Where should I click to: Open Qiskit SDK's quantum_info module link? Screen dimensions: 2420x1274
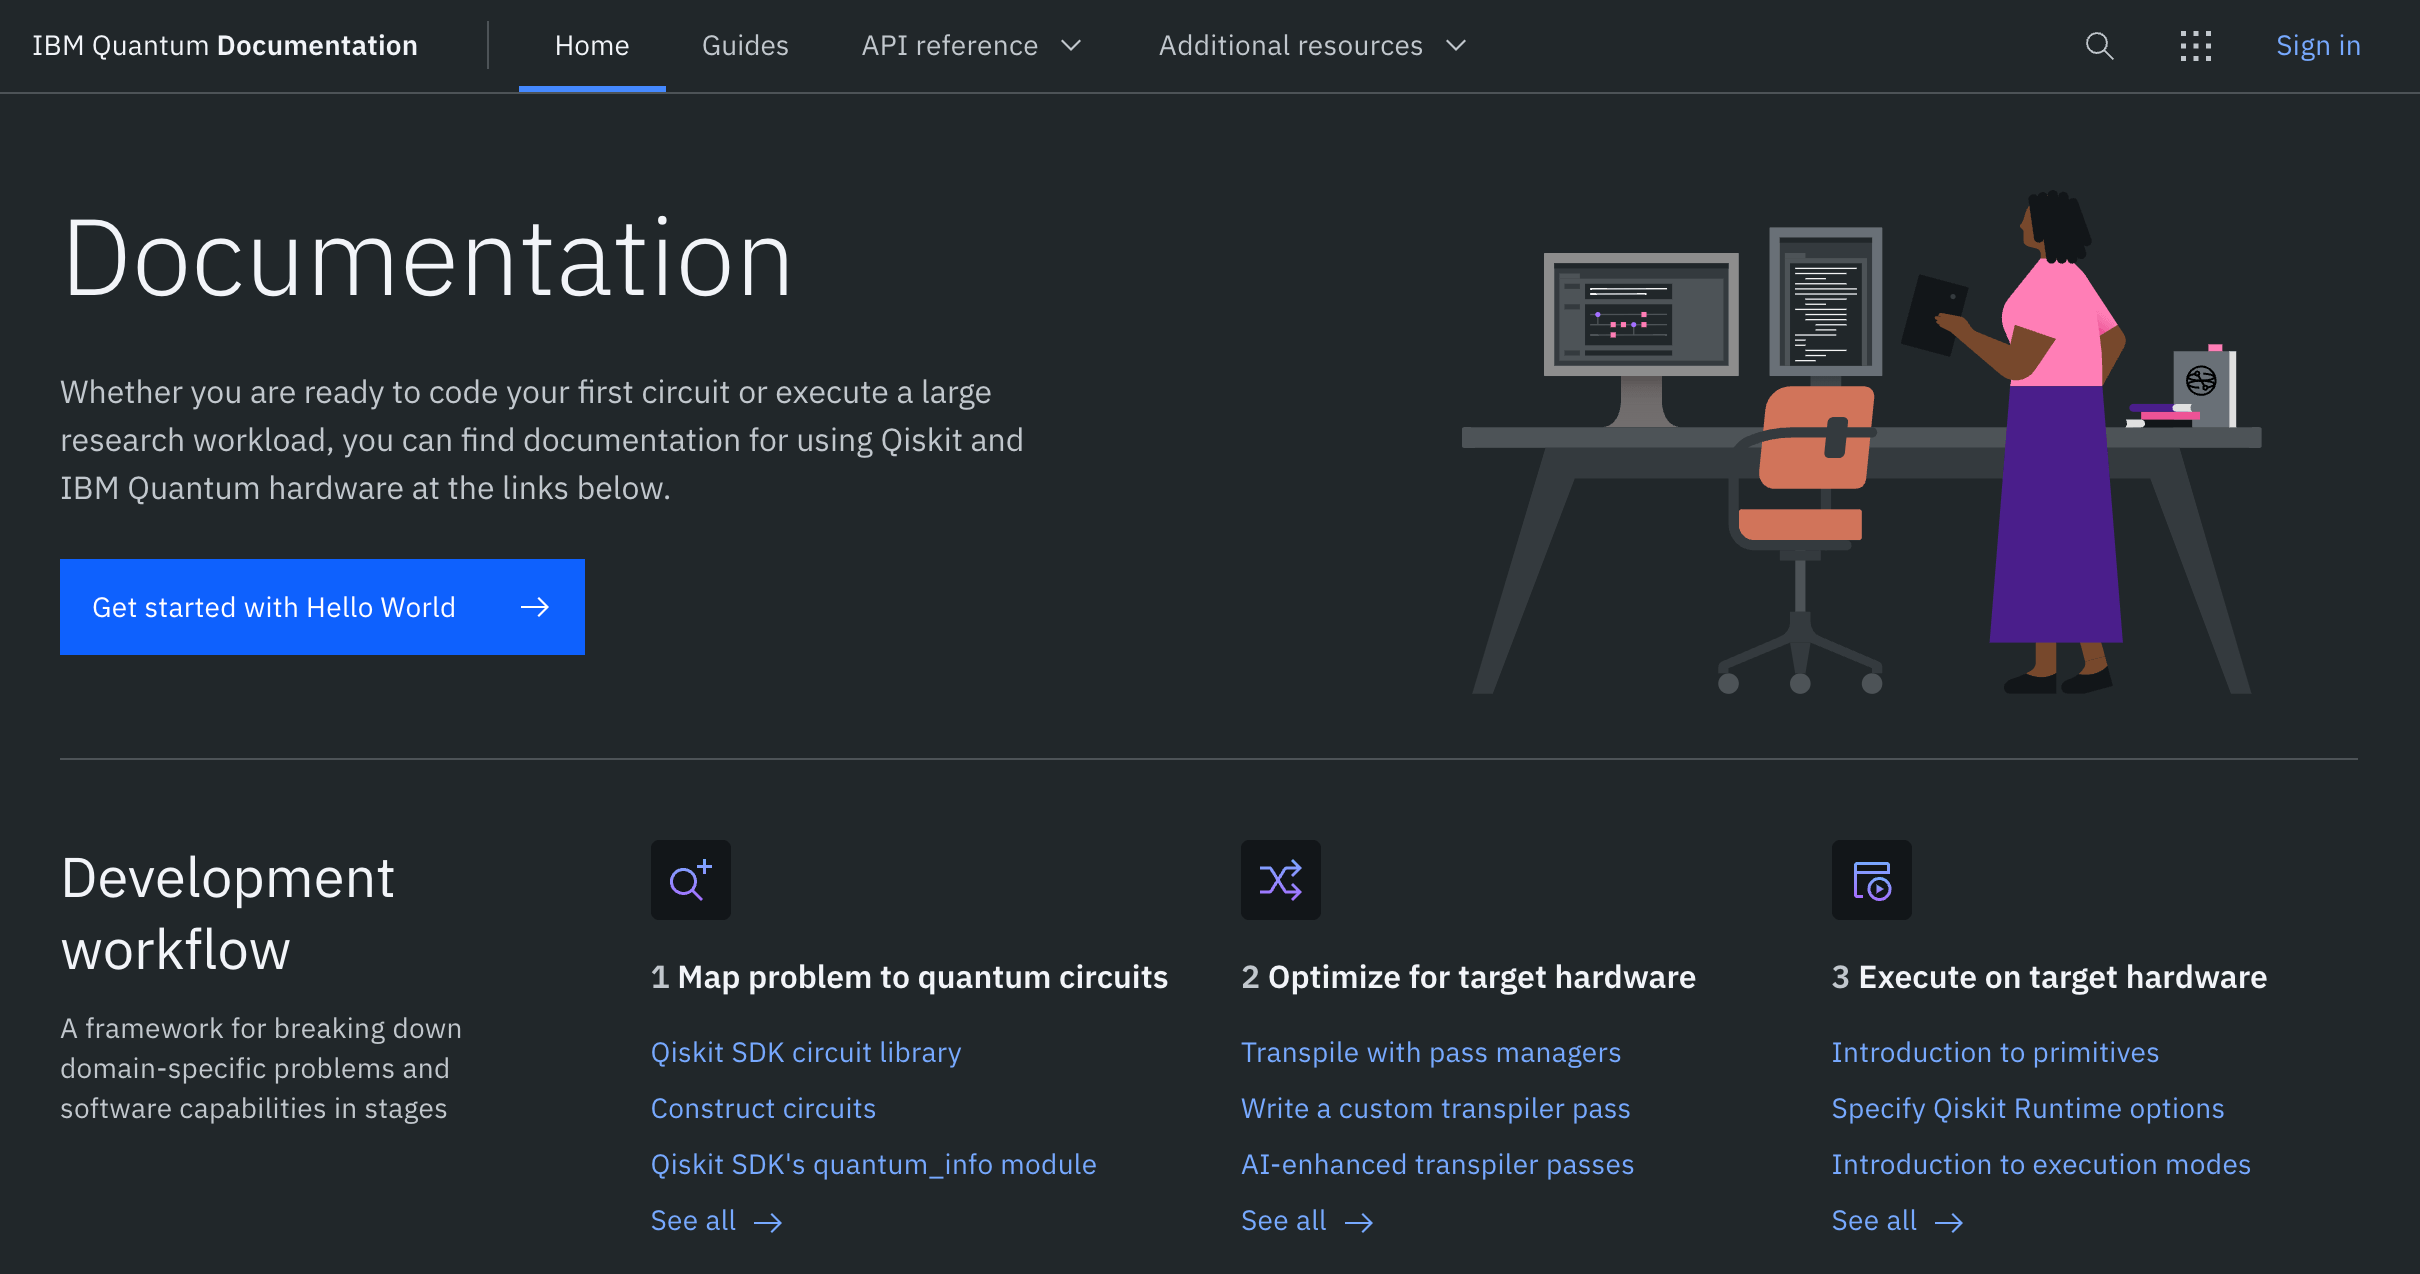pos(874,1164)
